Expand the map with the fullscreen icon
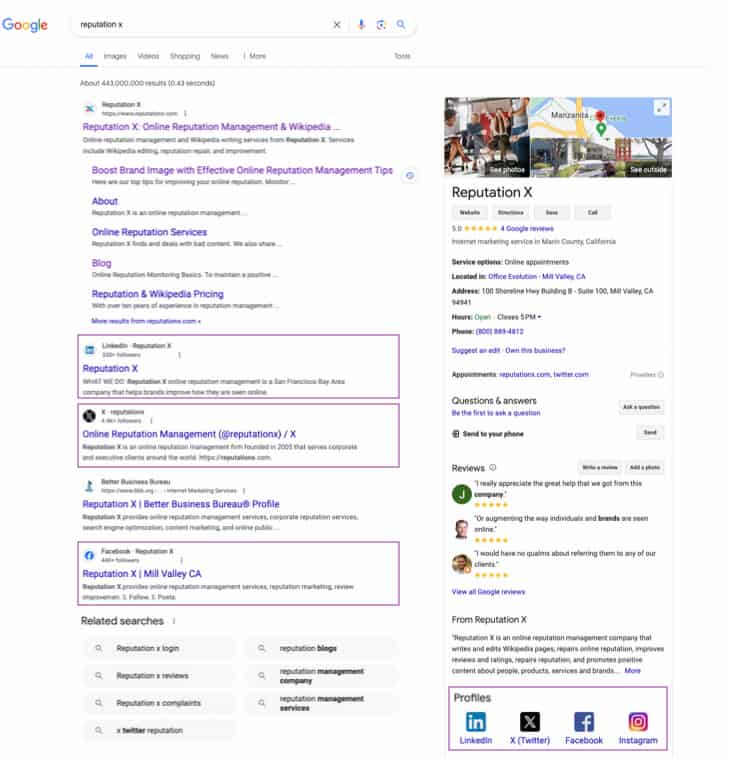The width and height of the screenshot is (731, 758). (661, 107)
